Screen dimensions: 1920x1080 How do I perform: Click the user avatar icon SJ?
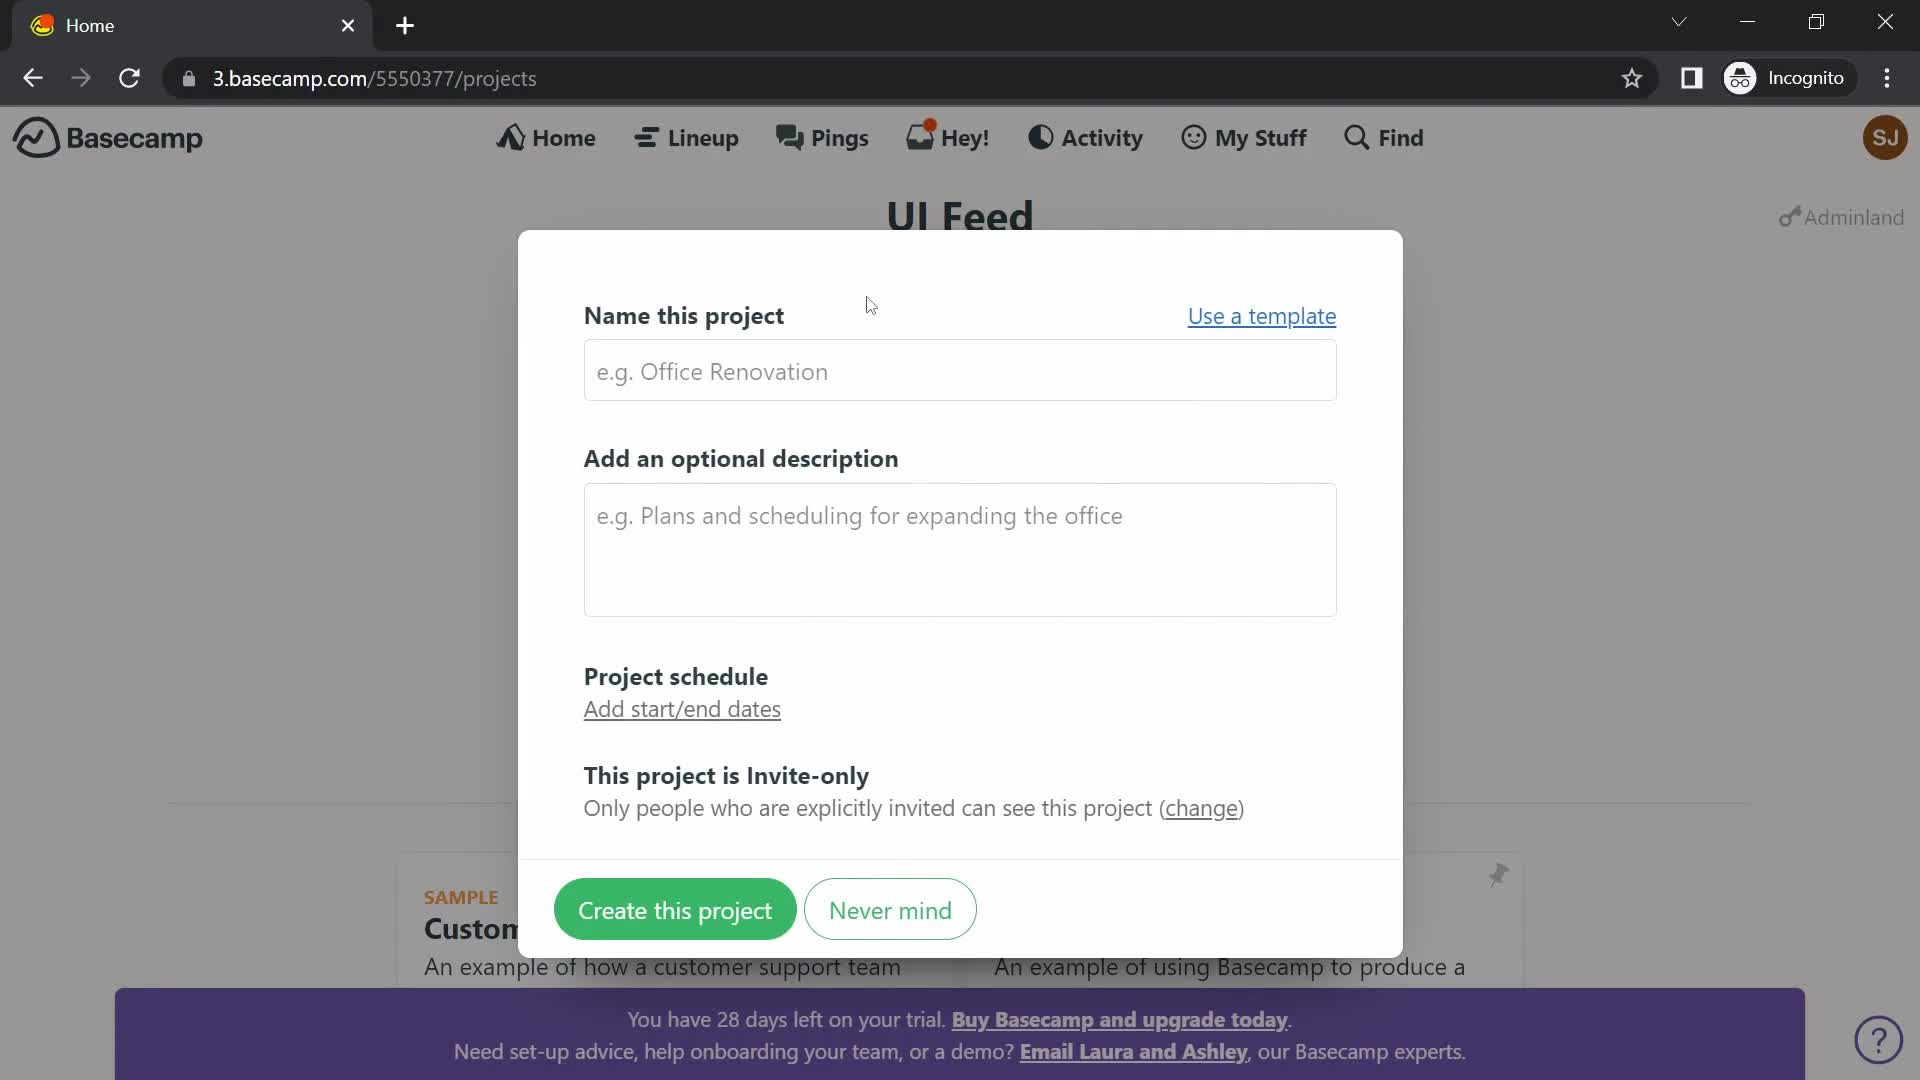click(x=1887, y=137)
